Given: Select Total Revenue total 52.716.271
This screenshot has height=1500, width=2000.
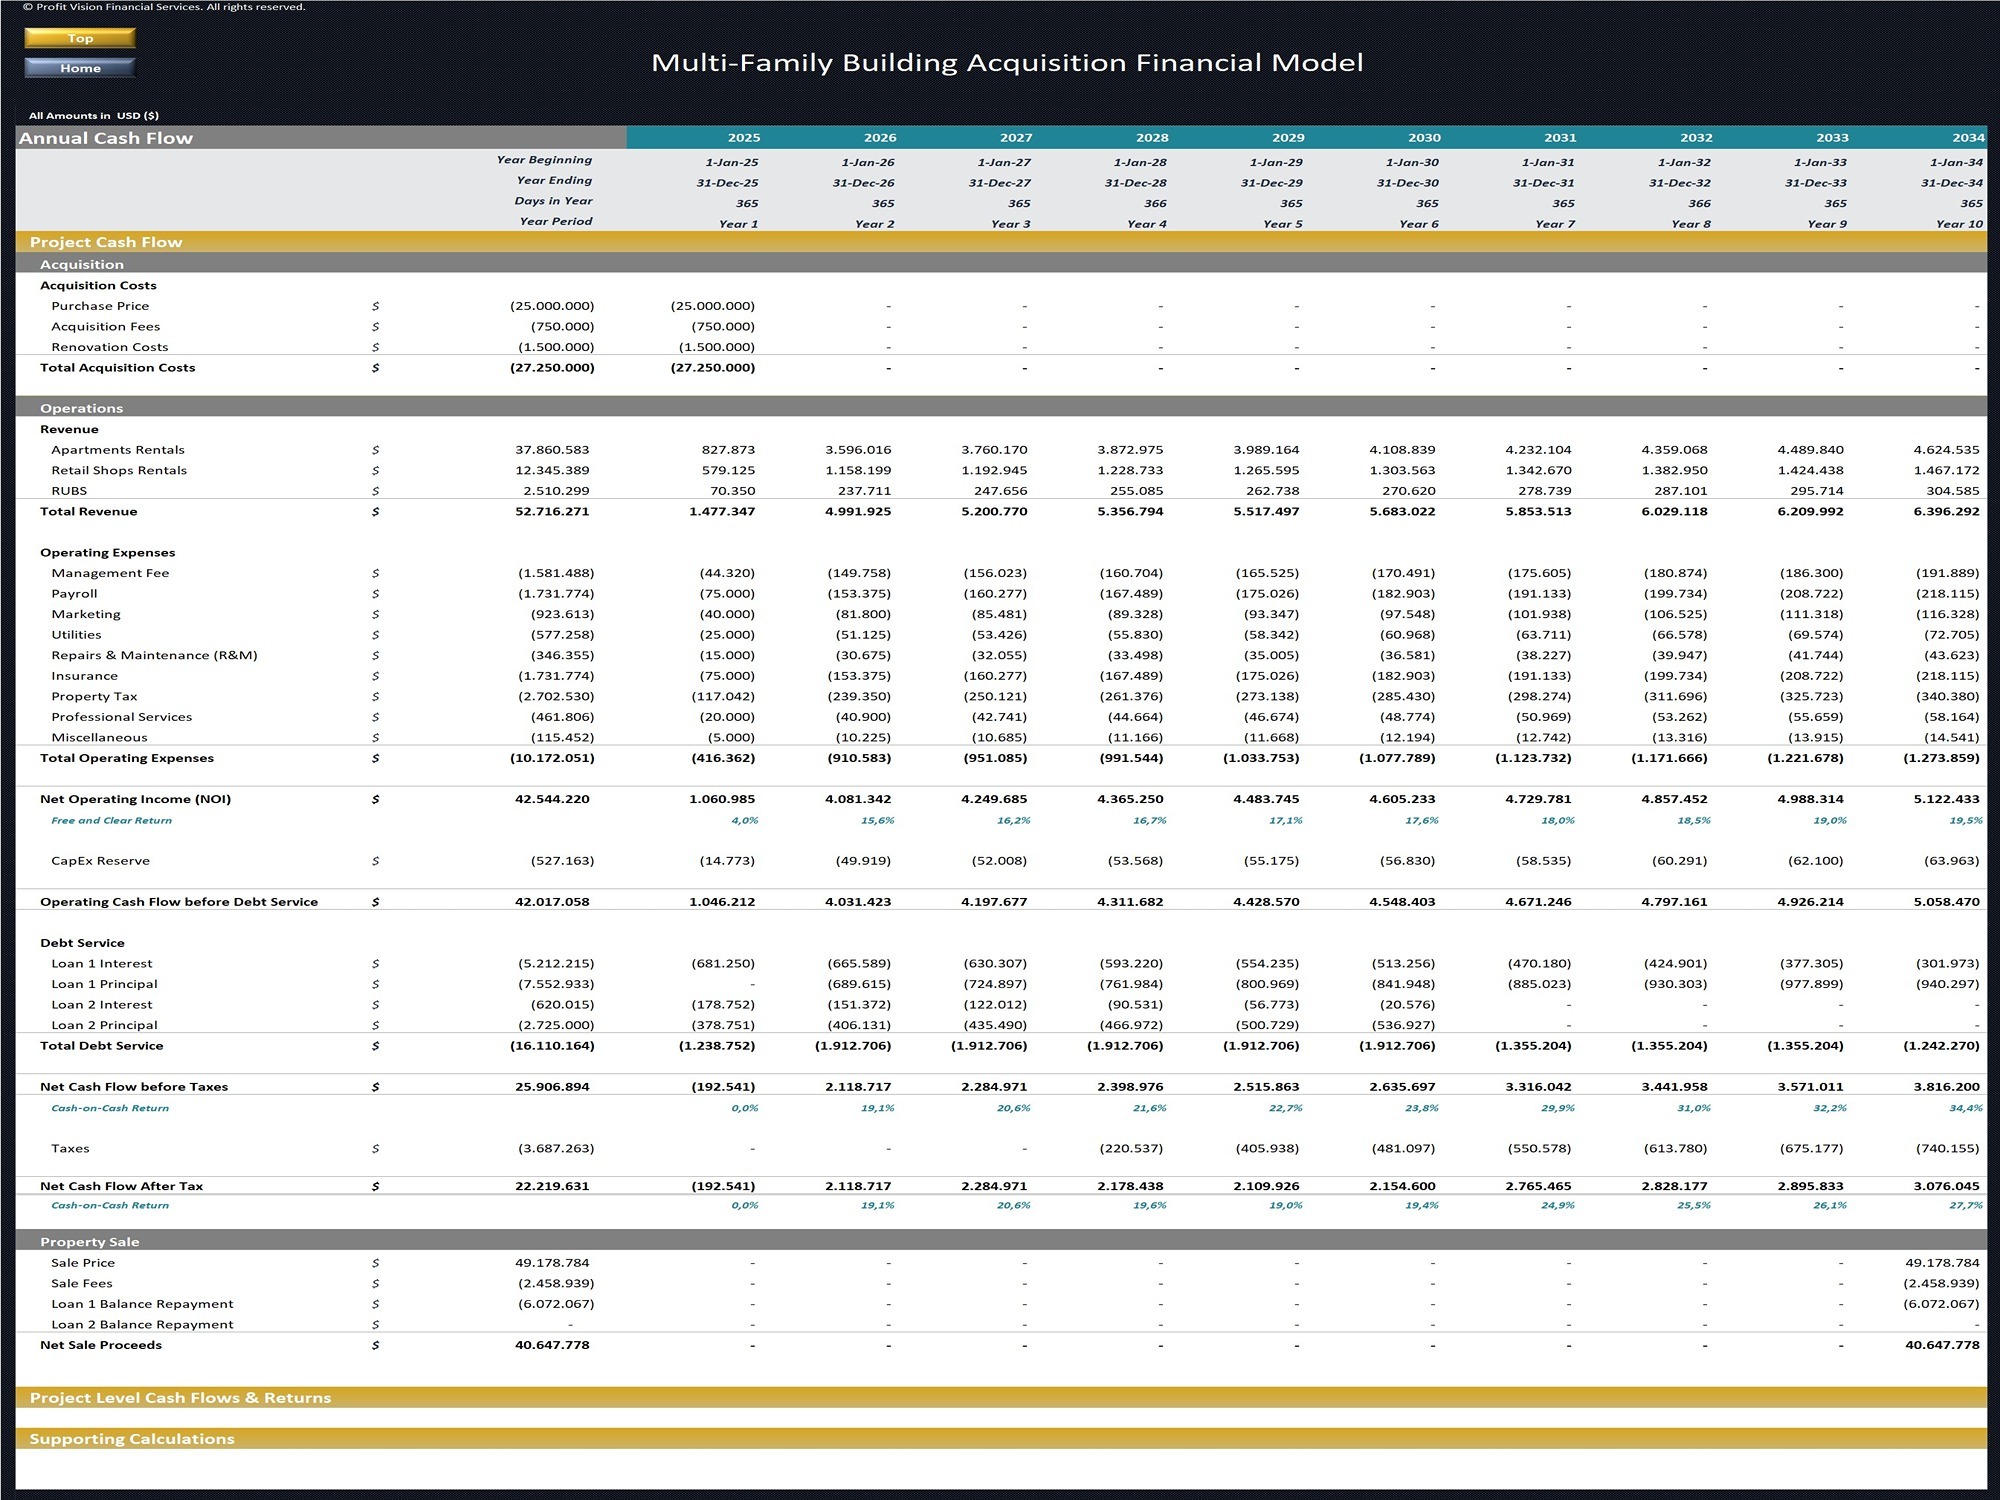Looking at the screenshot, I should [x=552, y=511].
